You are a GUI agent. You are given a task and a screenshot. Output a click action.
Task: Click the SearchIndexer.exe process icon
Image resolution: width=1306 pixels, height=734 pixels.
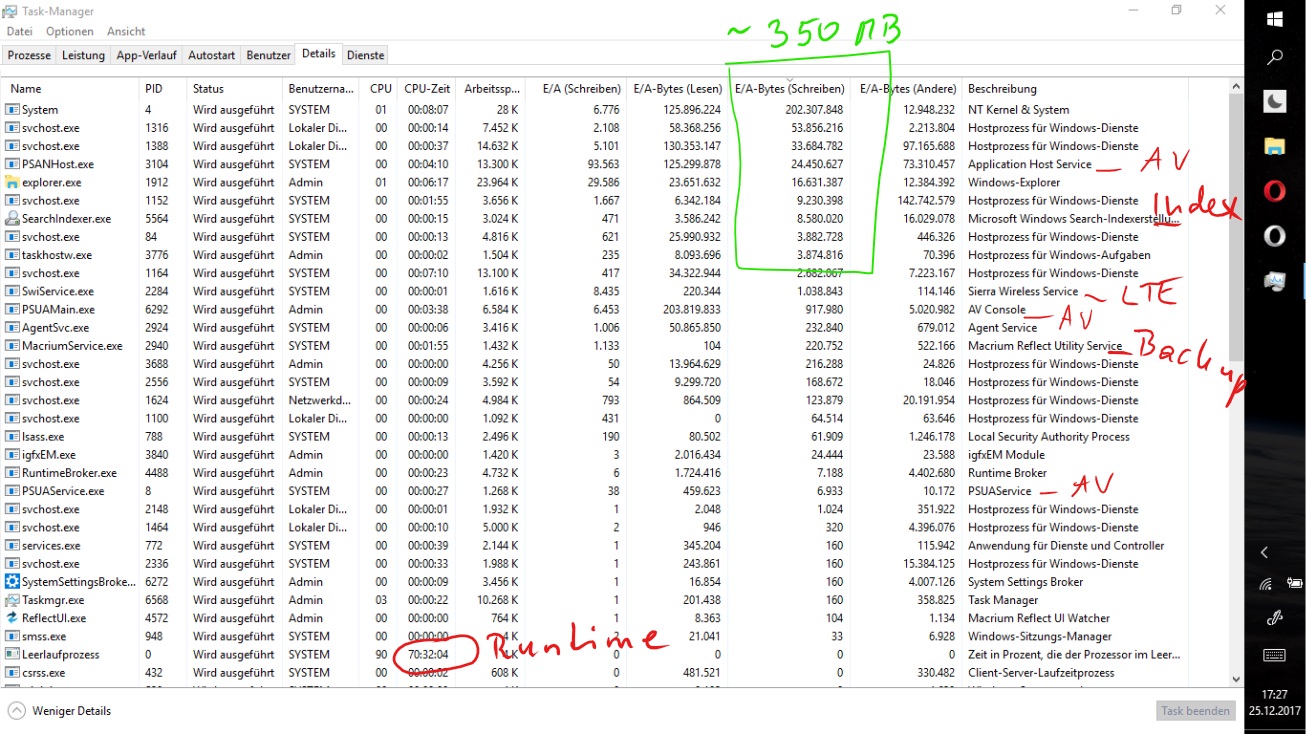click(x=12, y=219)
